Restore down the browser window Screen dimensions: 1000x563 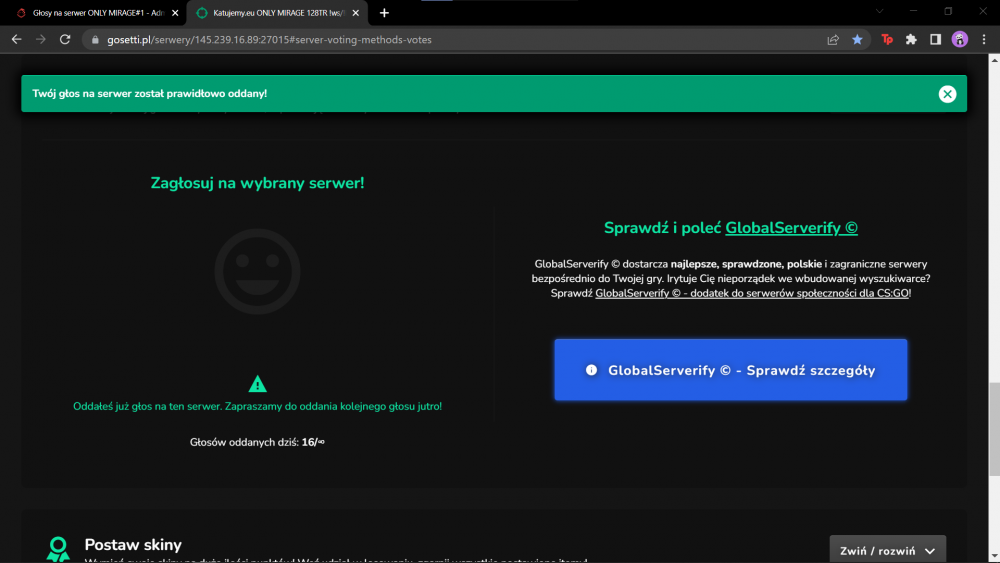pyautogui.click(x=948, y=11)
